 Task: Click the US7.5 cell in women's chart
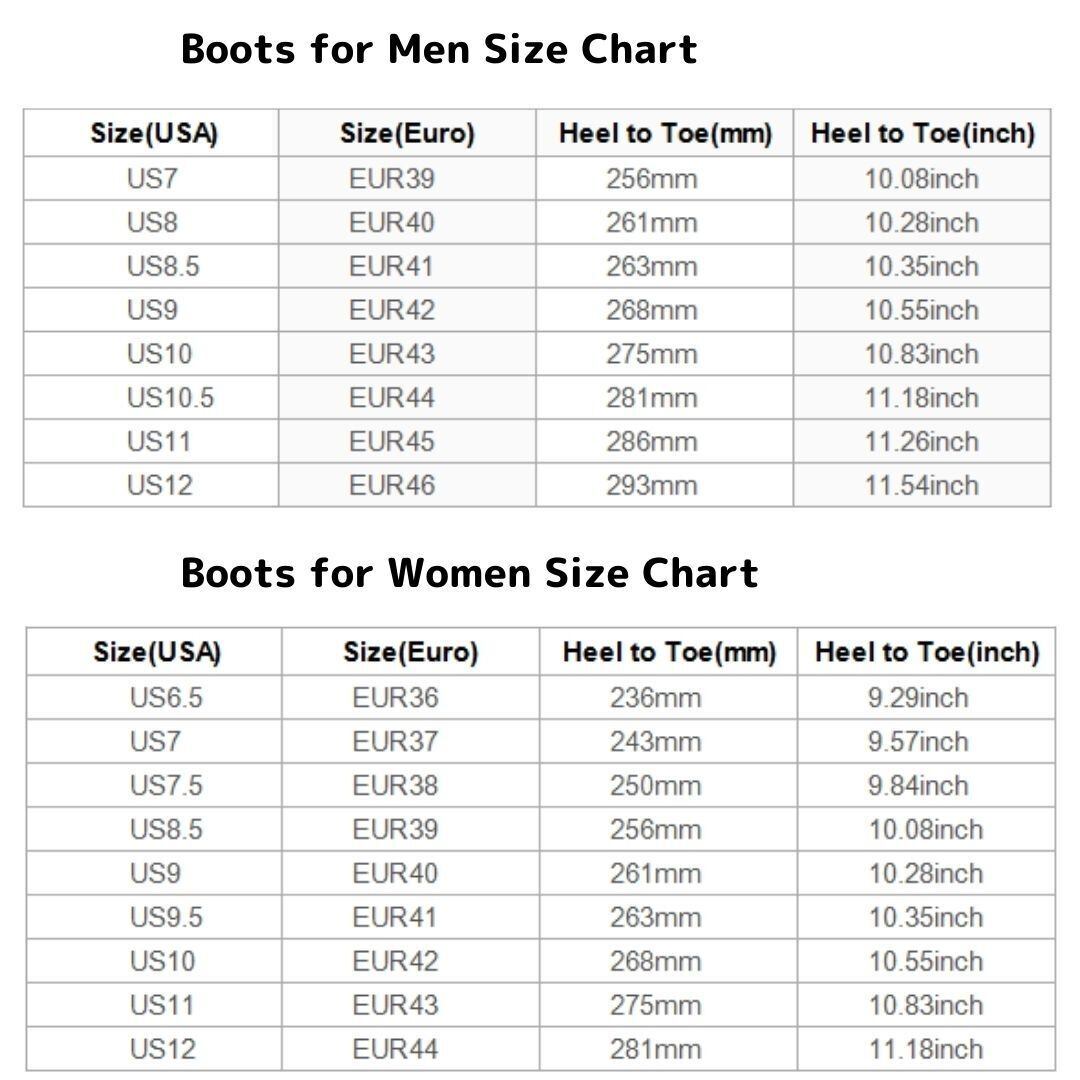[165, 785]
